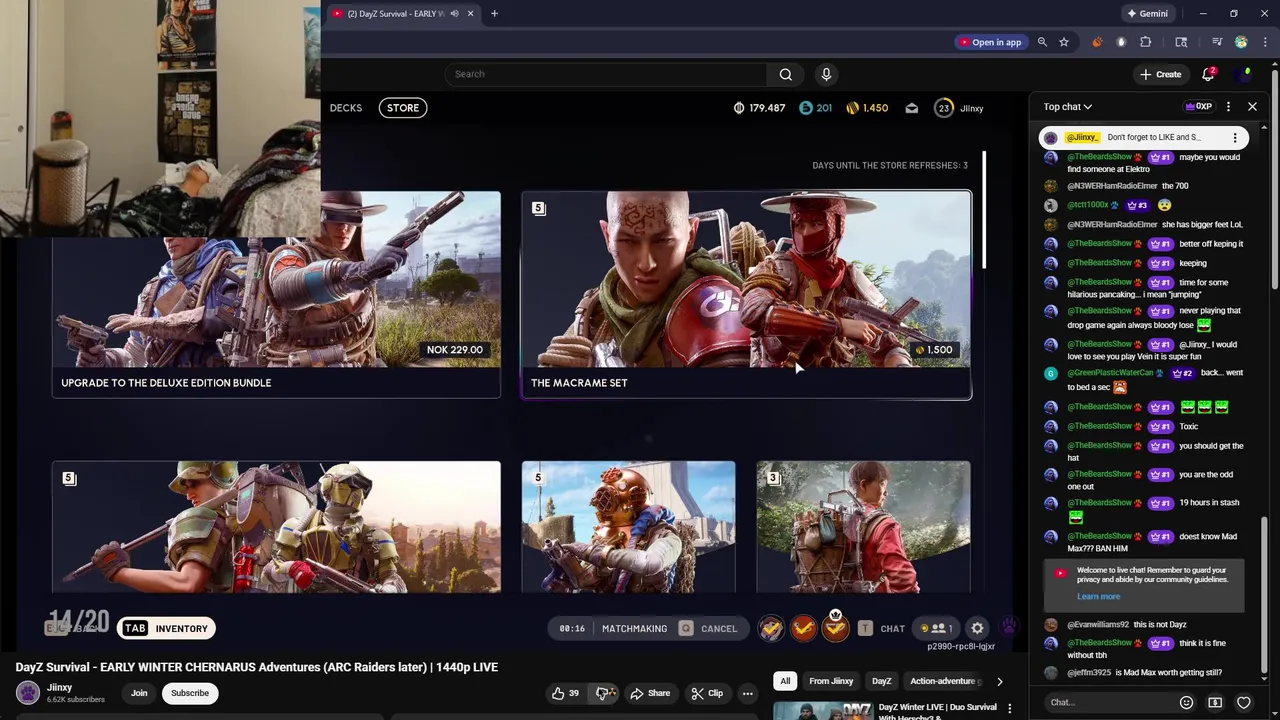Close the live chat panel
The width and height of the screenshot is (1280, 720).
[x=1252, y=106]
